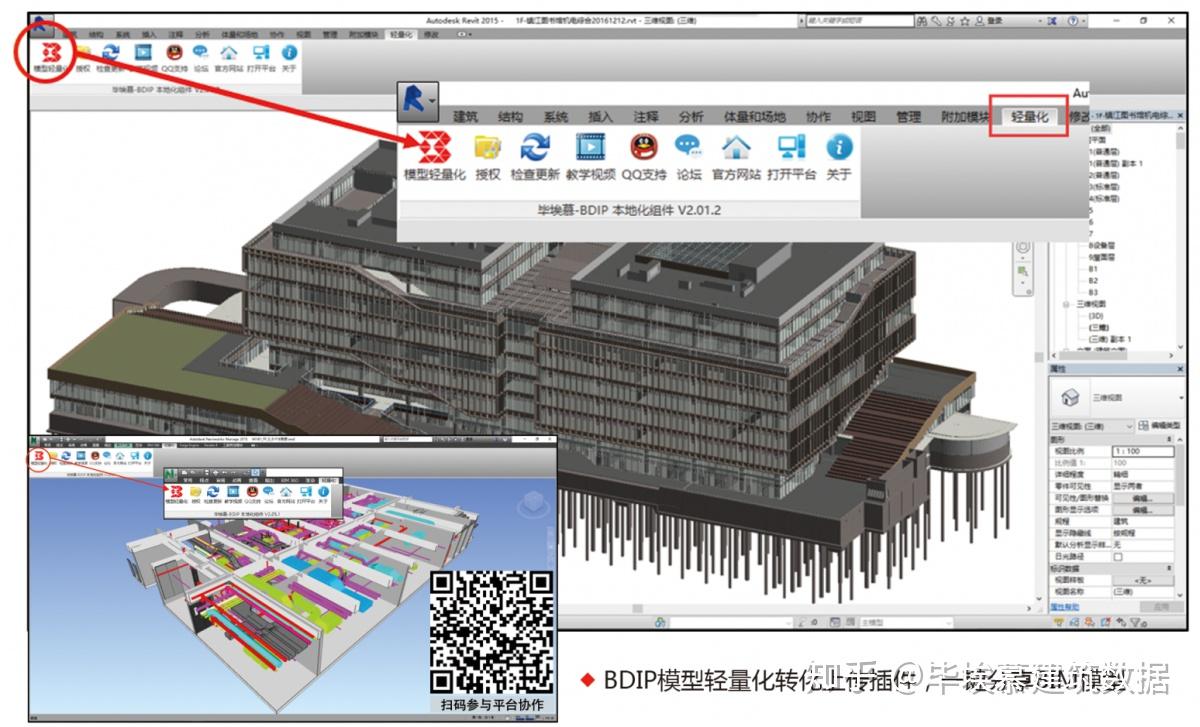
Task: Click 关于 icon in the small Revit ribbon
Action: click(x=289, y=53)
